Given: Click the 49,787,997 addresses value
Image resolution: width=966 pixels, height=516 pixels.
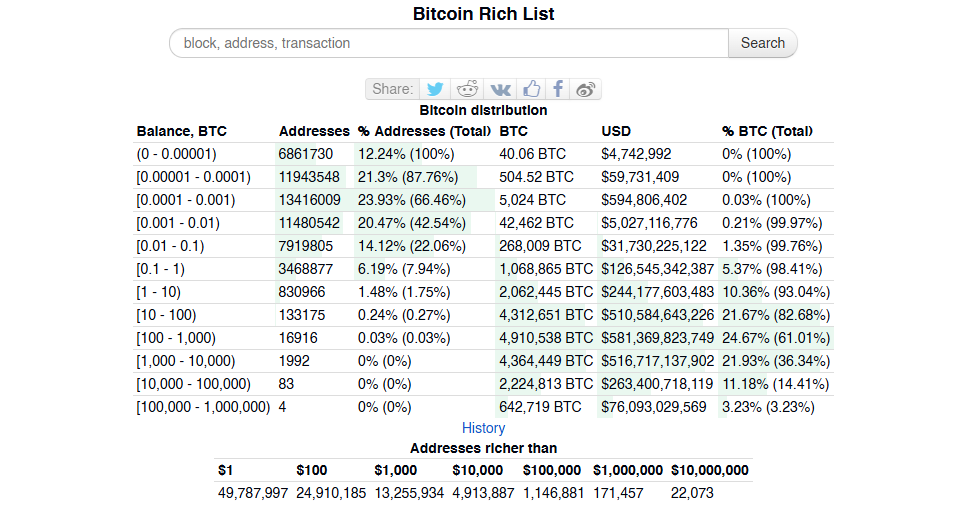Looking at the screenshot, I should tap(253, 493).
